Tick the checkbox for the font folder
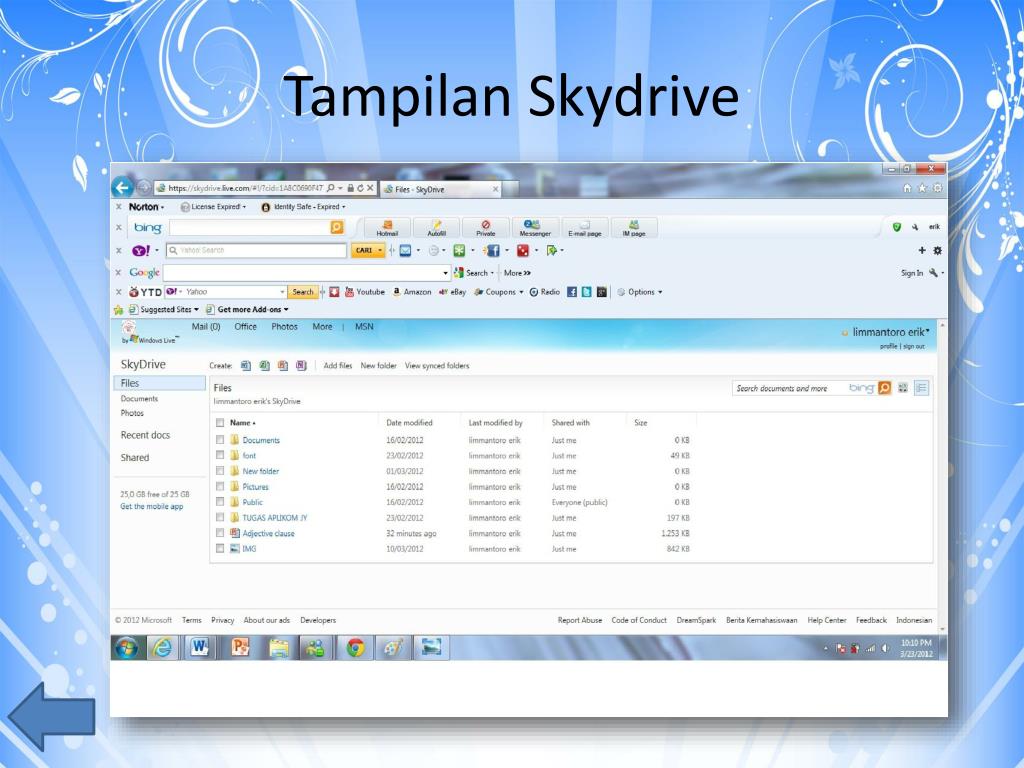The width and height of the screenshot is (1024, 768). click(220, 455)
